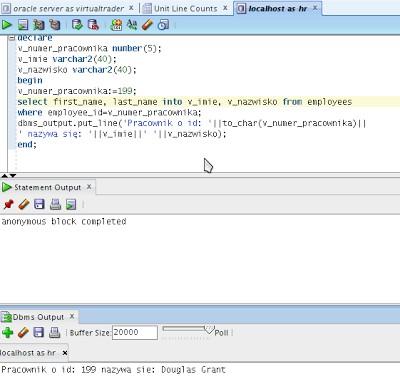Save the Dbms Output with the disk icon

39,332
